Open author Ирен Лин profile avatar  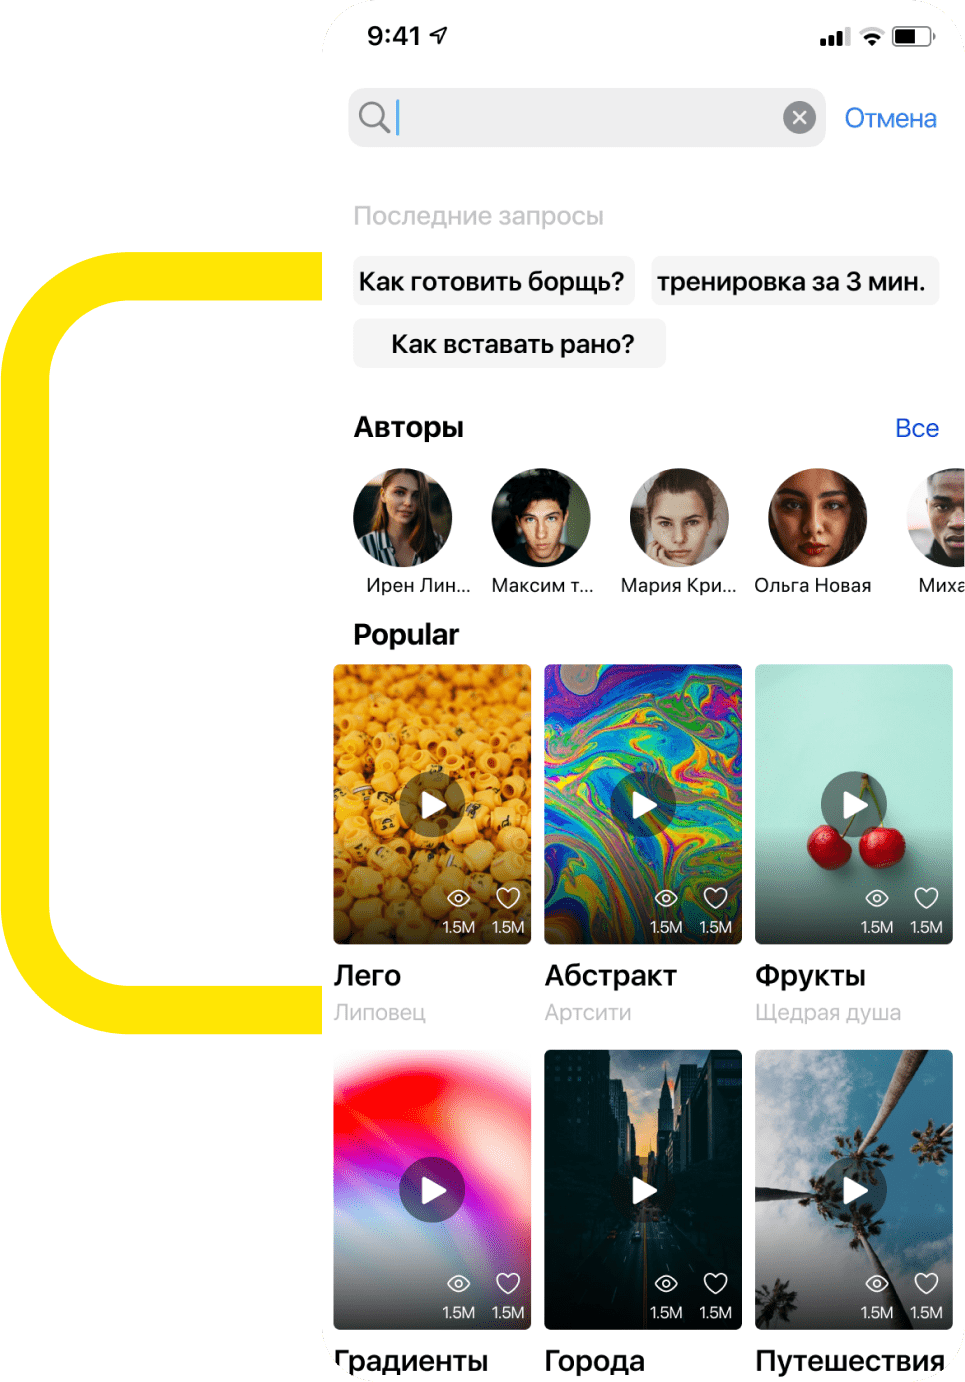(x=403, y=517)
